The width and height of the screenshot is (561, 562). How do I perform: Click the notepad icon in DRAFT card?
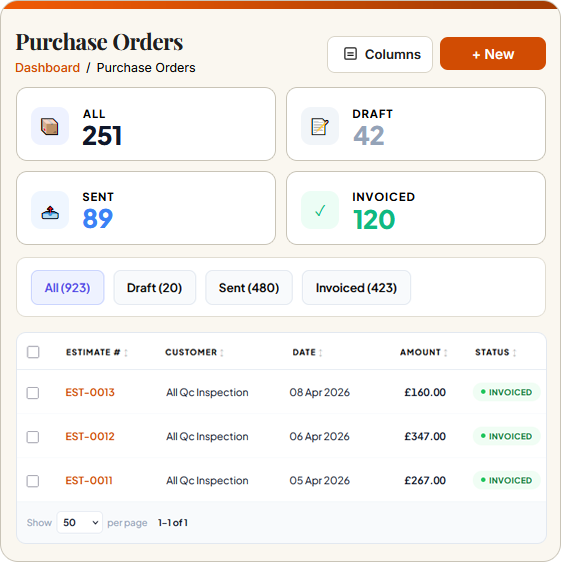pyautogui.click(x=320, y=126)
